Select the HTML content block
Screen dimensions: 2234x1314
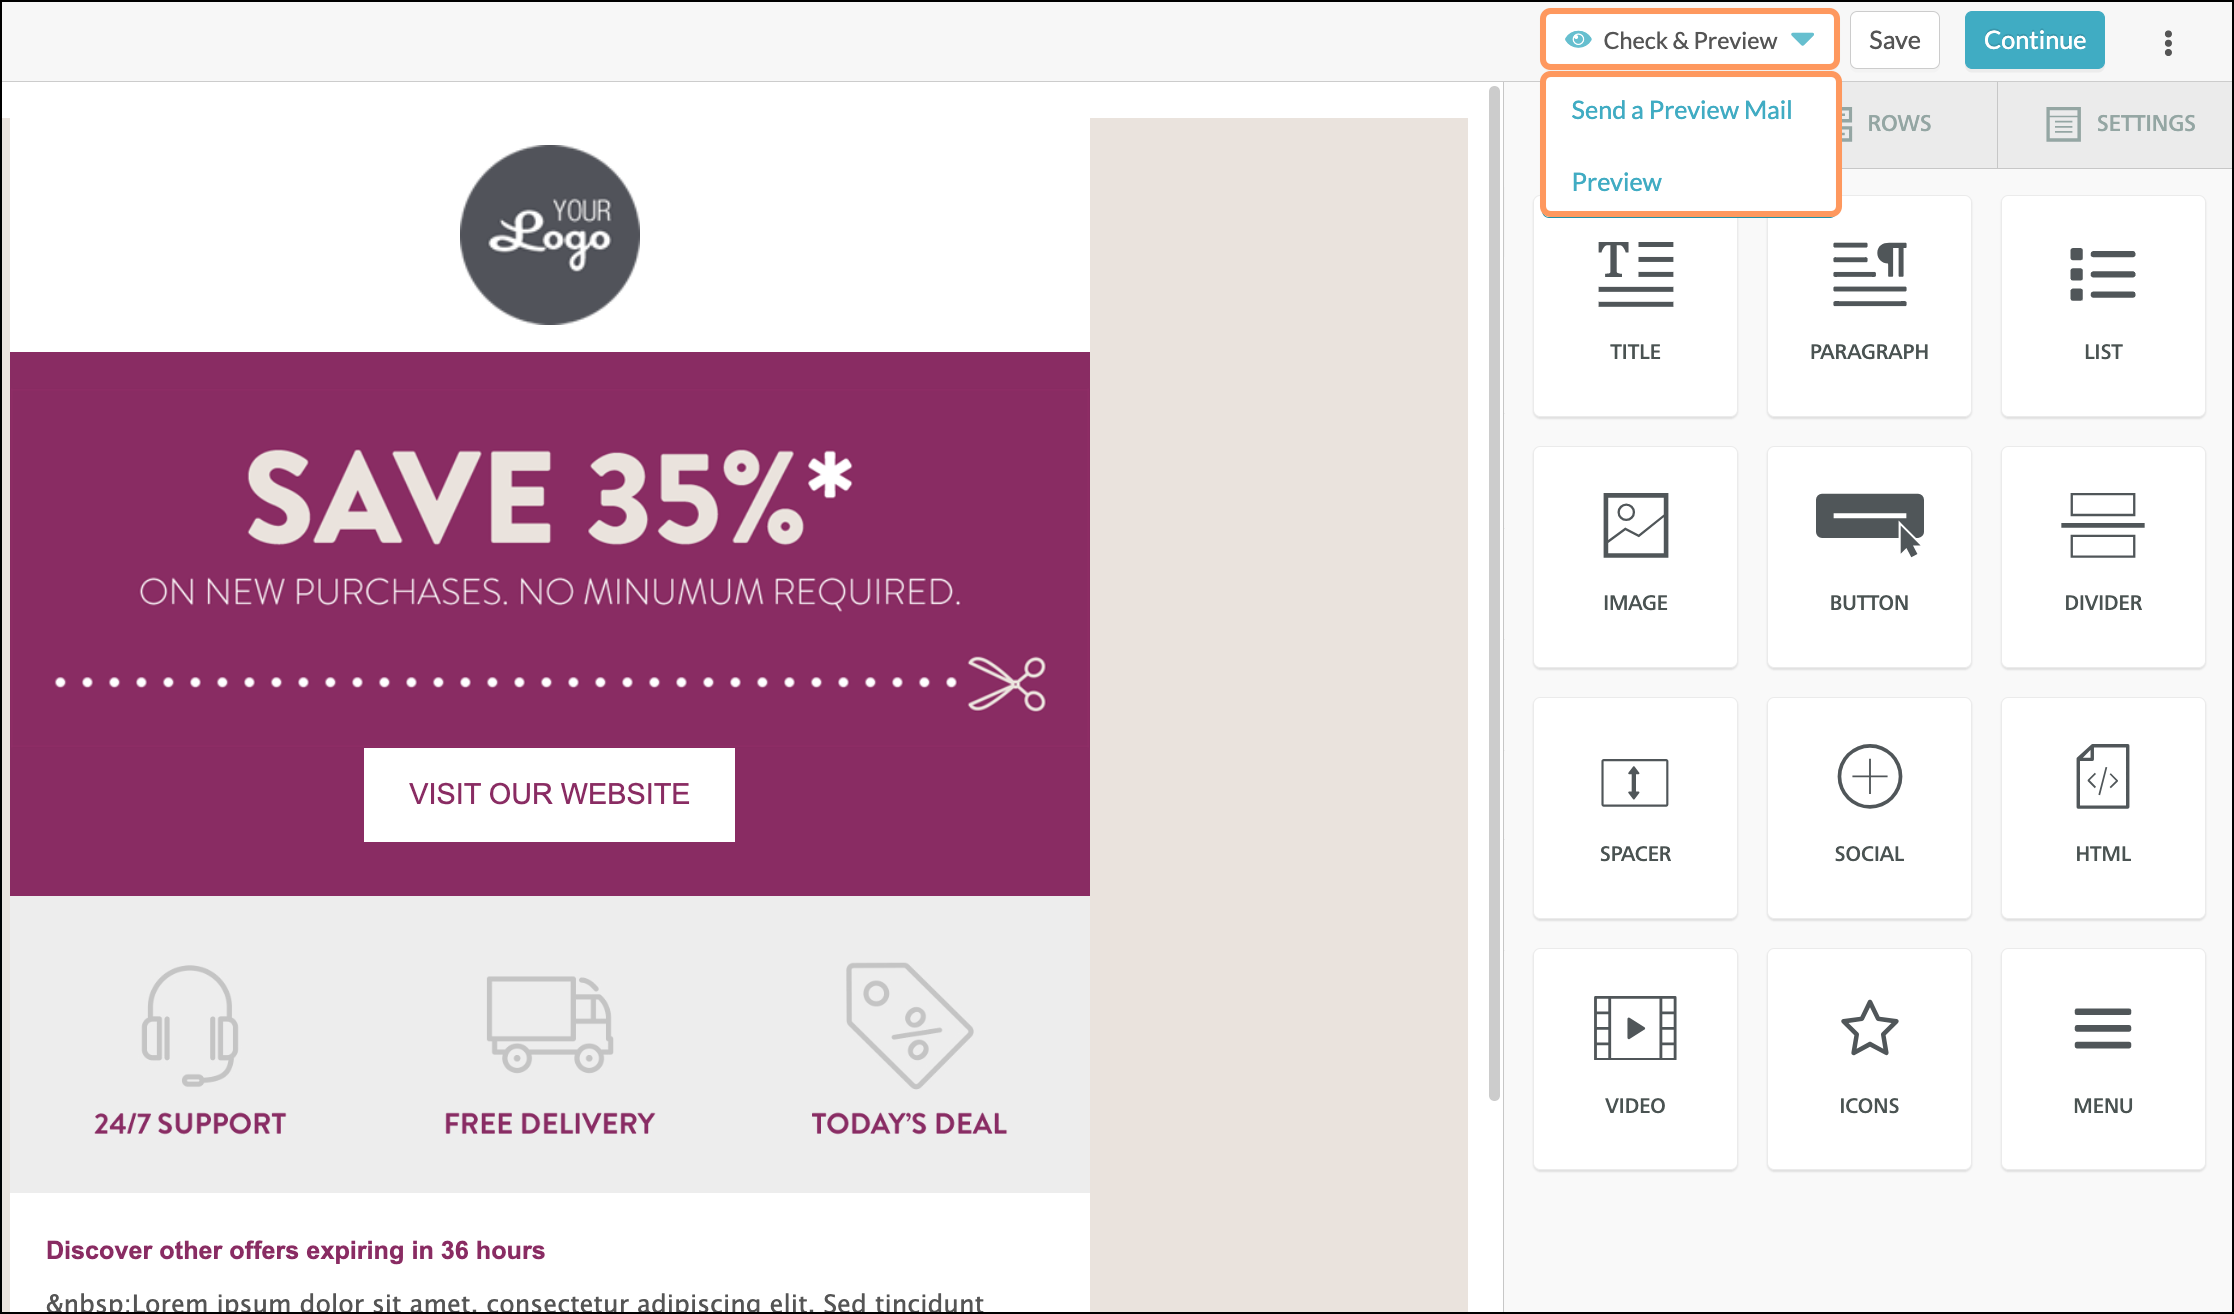click(x=2103, y=807)
